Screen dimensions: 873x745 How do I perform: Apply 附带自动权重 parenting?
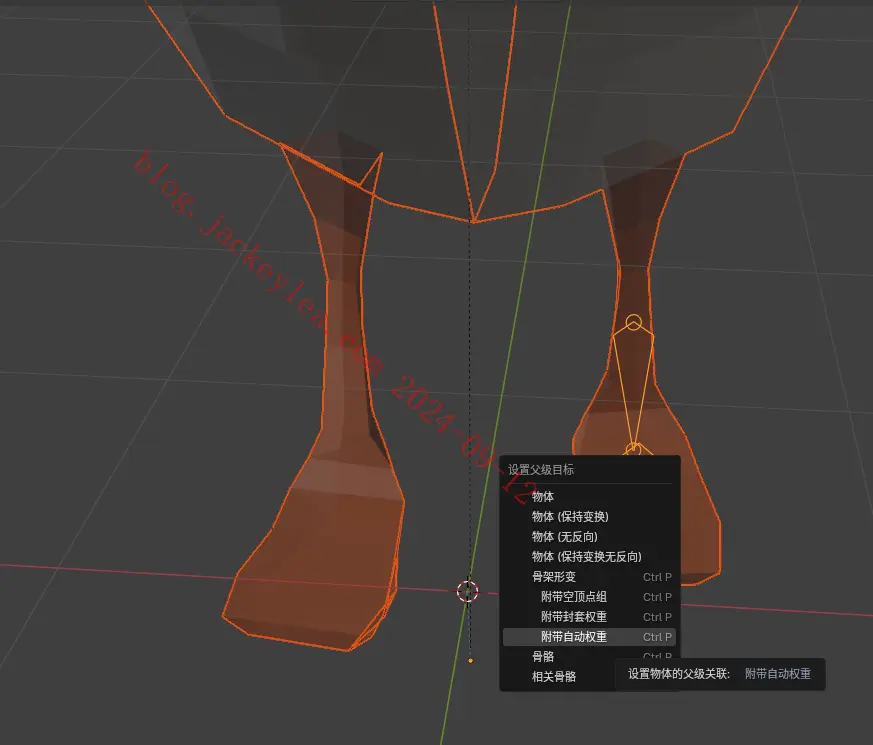point(589,637)
